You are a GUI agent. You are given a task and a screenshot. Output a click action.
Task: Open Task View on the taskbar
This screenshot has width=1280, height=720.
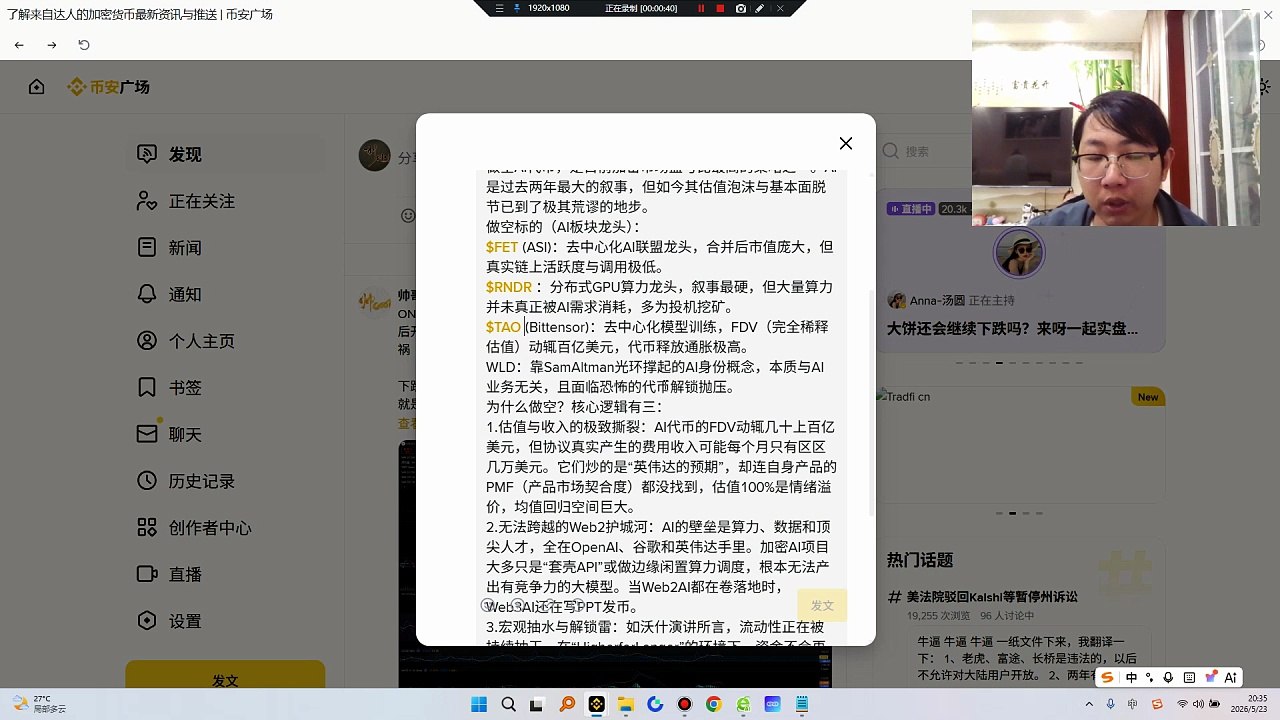537,705
